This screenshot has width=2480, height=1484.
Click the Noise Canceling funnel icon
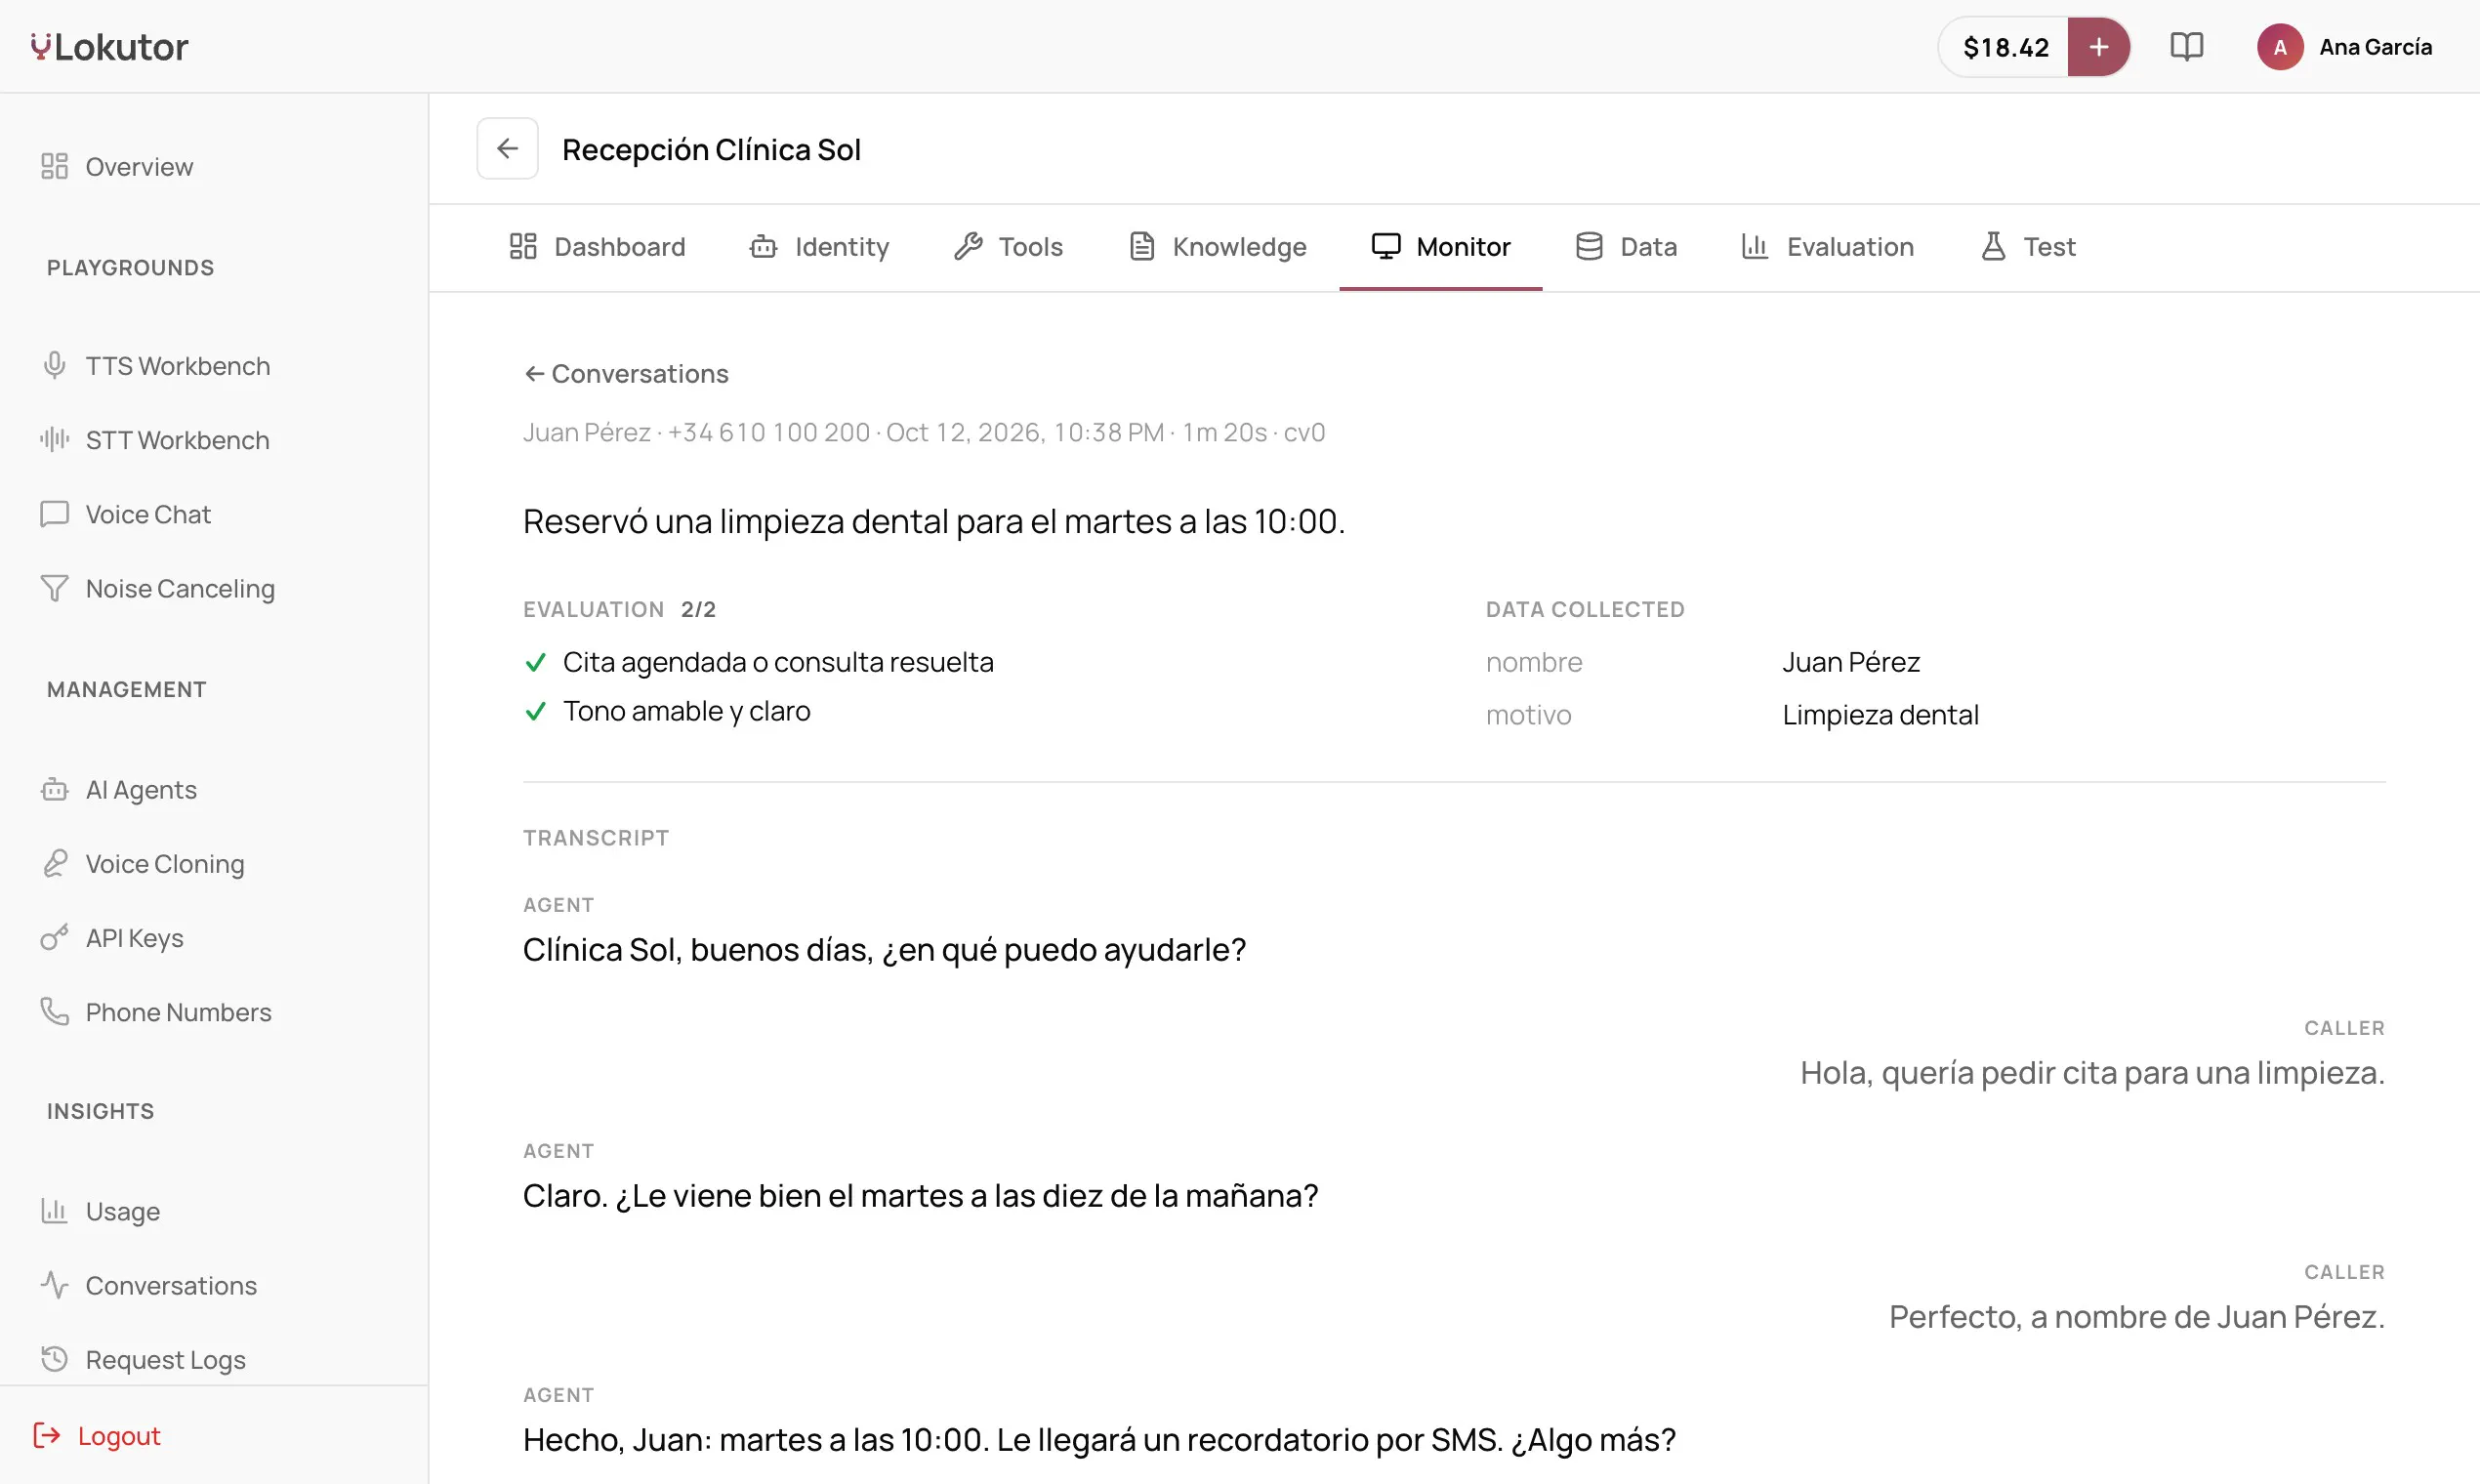coord(54,589)
